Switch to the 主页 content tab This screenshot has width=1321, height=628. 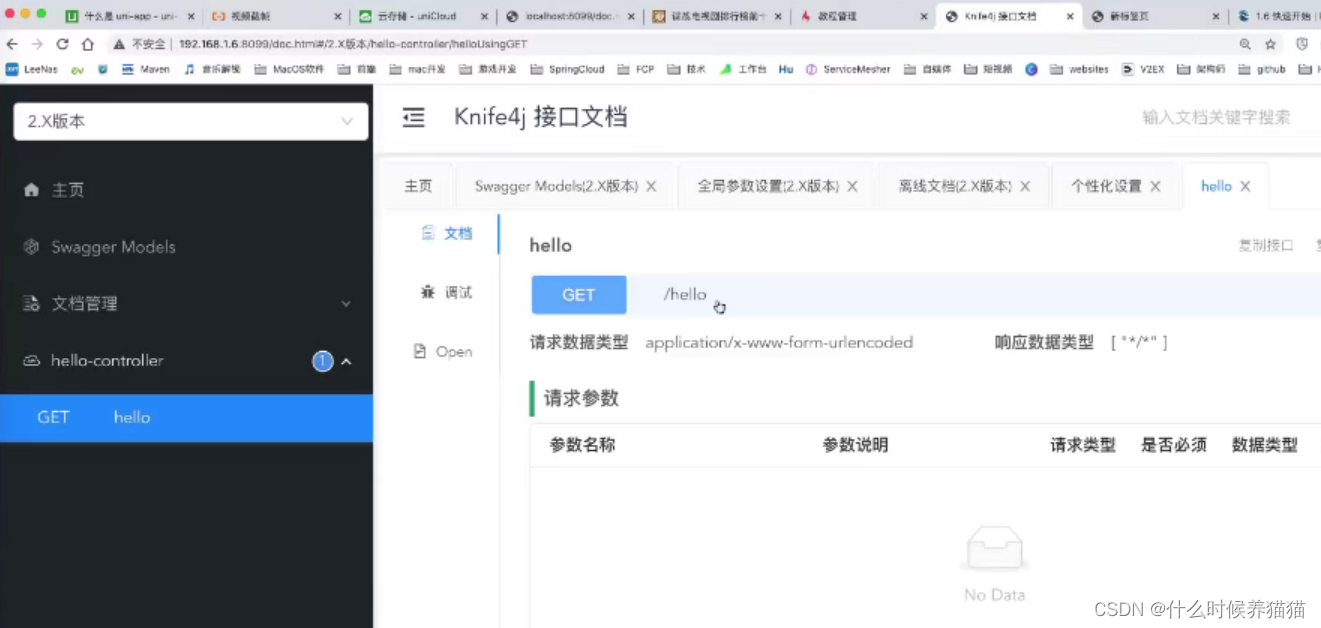(418, 186)
